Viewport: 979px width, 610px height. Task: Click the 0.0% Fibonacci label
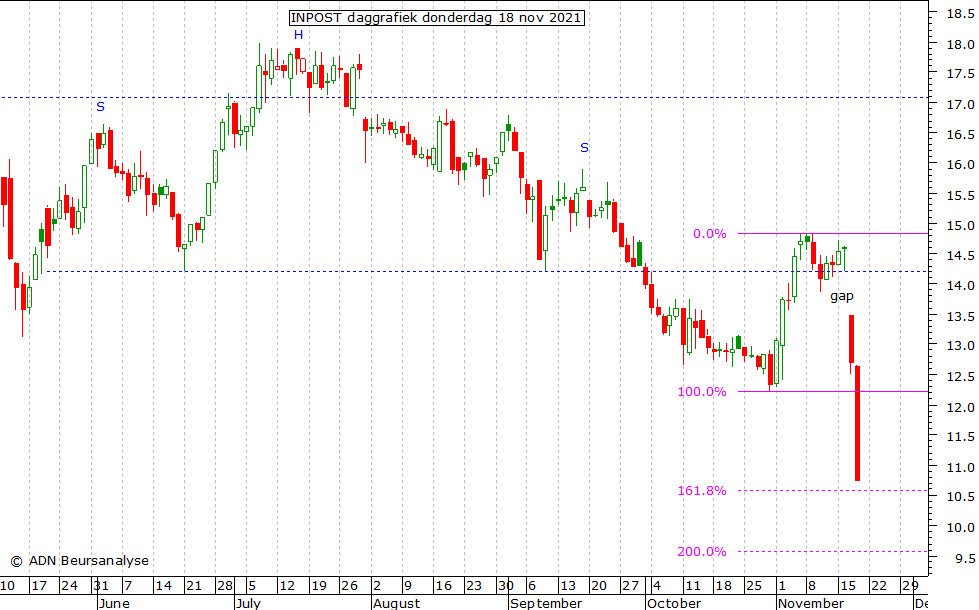click(x=710, y=234)
